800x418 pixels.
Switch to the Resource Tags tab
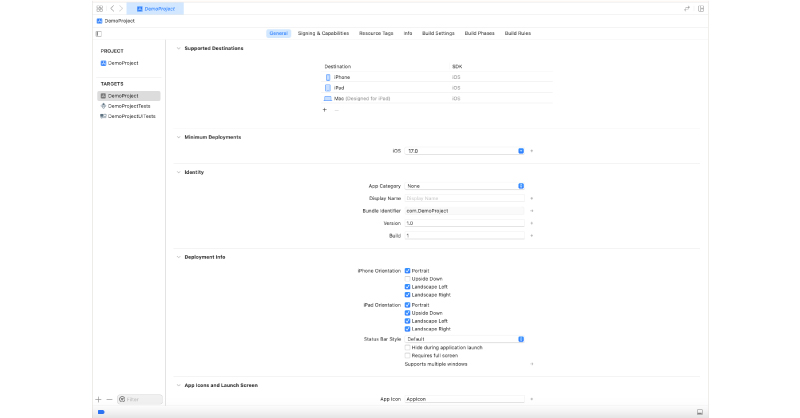tap(376, 33)
